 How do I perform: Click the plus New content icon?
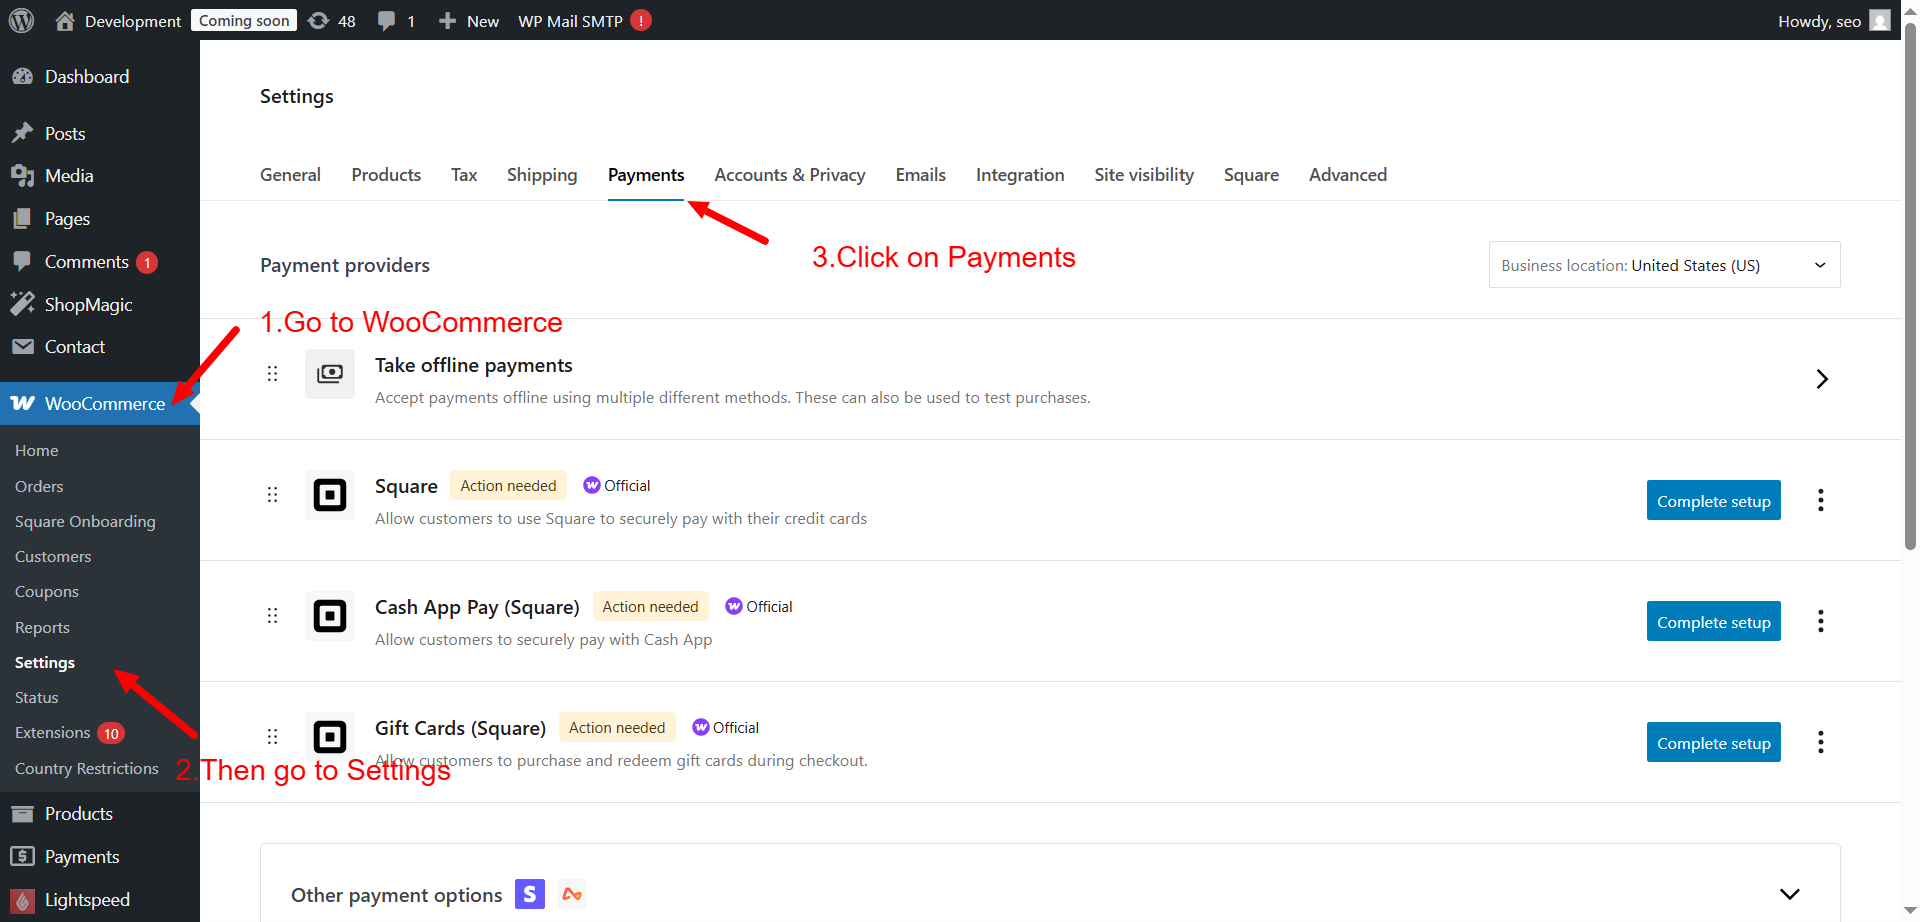coord(447,20)
